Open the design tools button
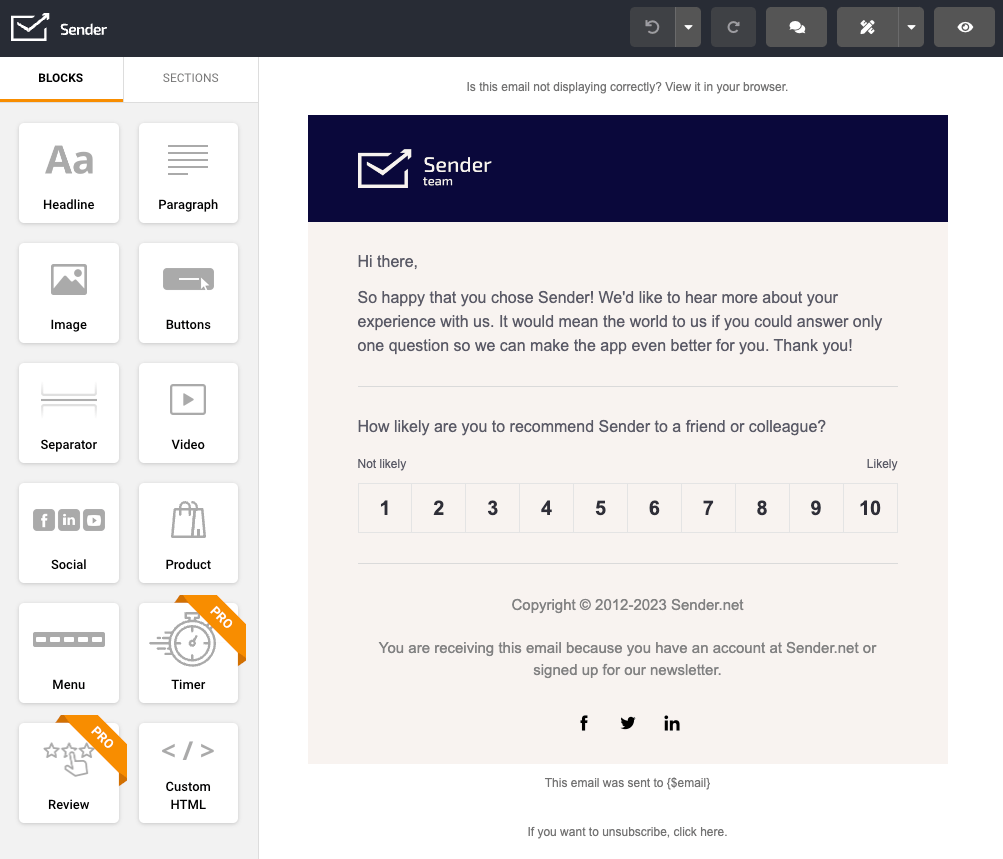 867,27
